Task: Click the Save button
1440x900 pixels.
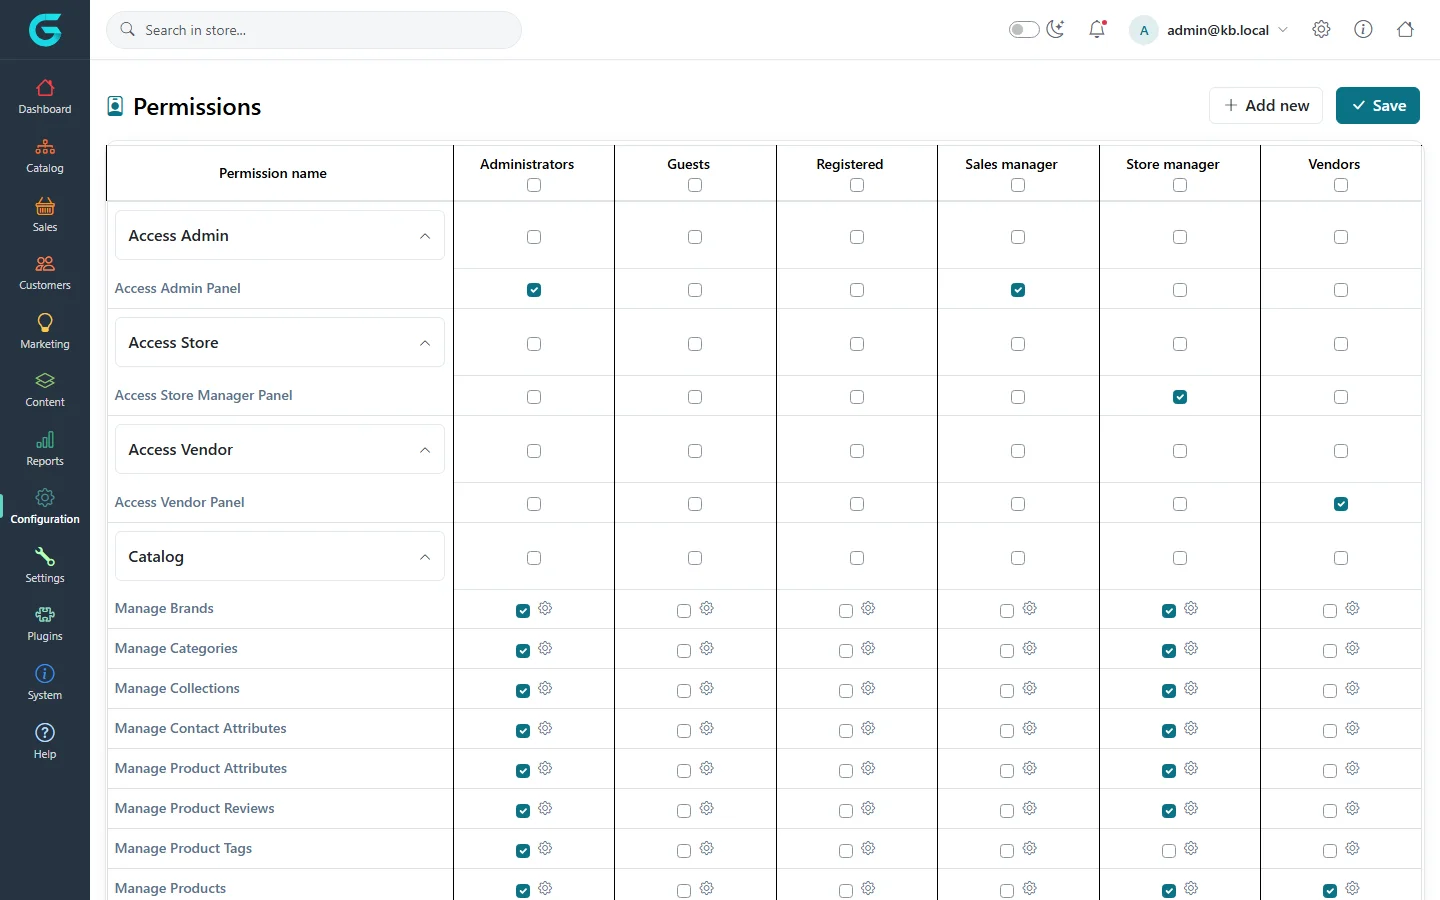Action: coord(1378,105)
